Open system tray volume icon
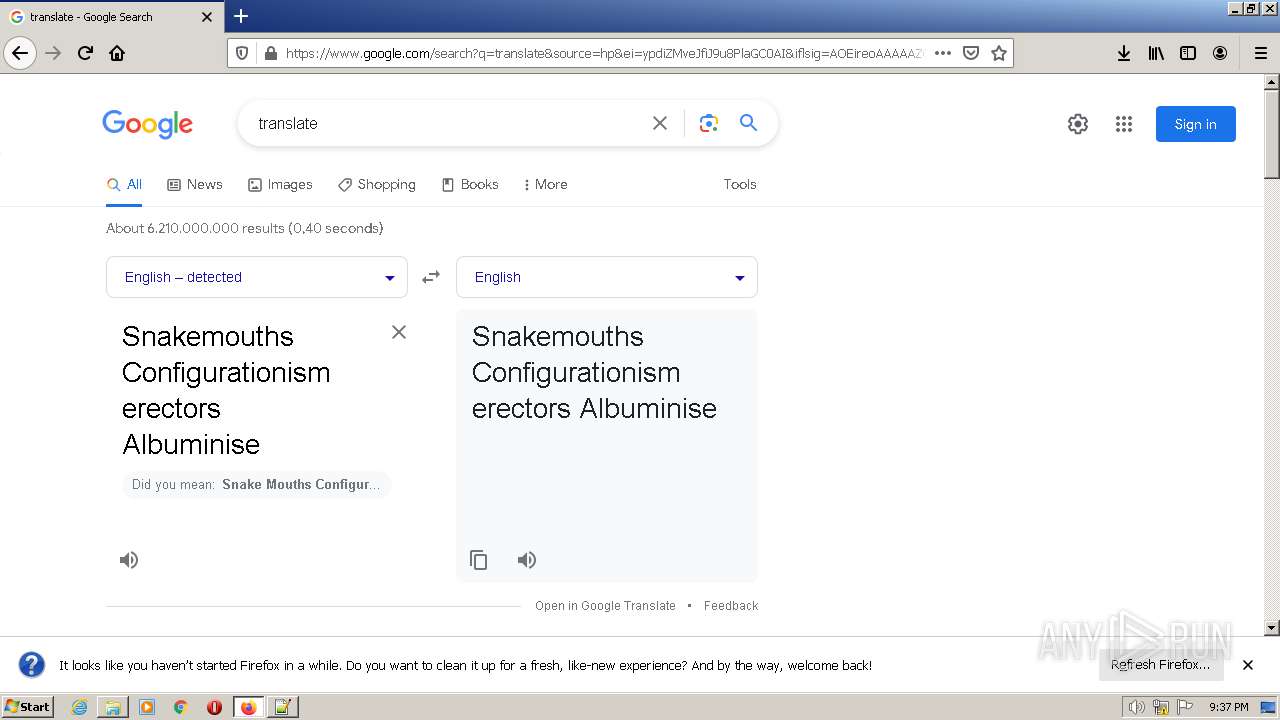 (1136, 707)
